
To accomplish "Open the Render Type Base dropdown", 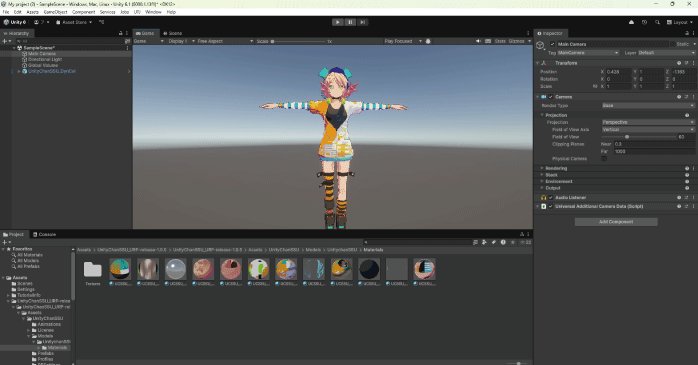I will click(x=648, y=105).
